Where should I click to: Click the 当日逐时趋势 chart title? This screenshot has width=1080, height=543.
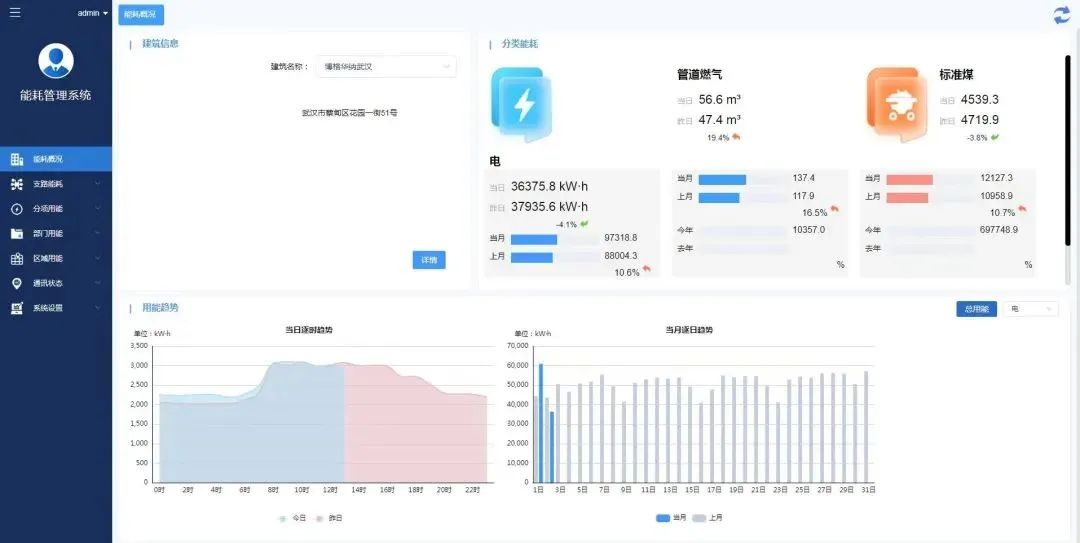[x=309, y=330]
